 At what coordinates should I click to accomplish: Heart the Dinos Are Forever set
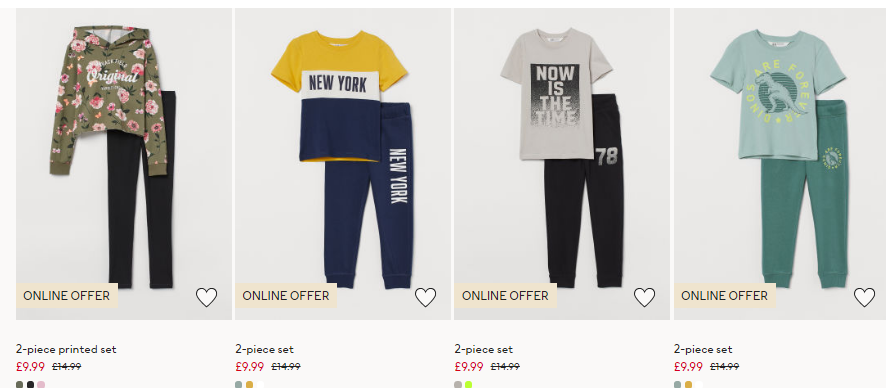coord(864,297)
